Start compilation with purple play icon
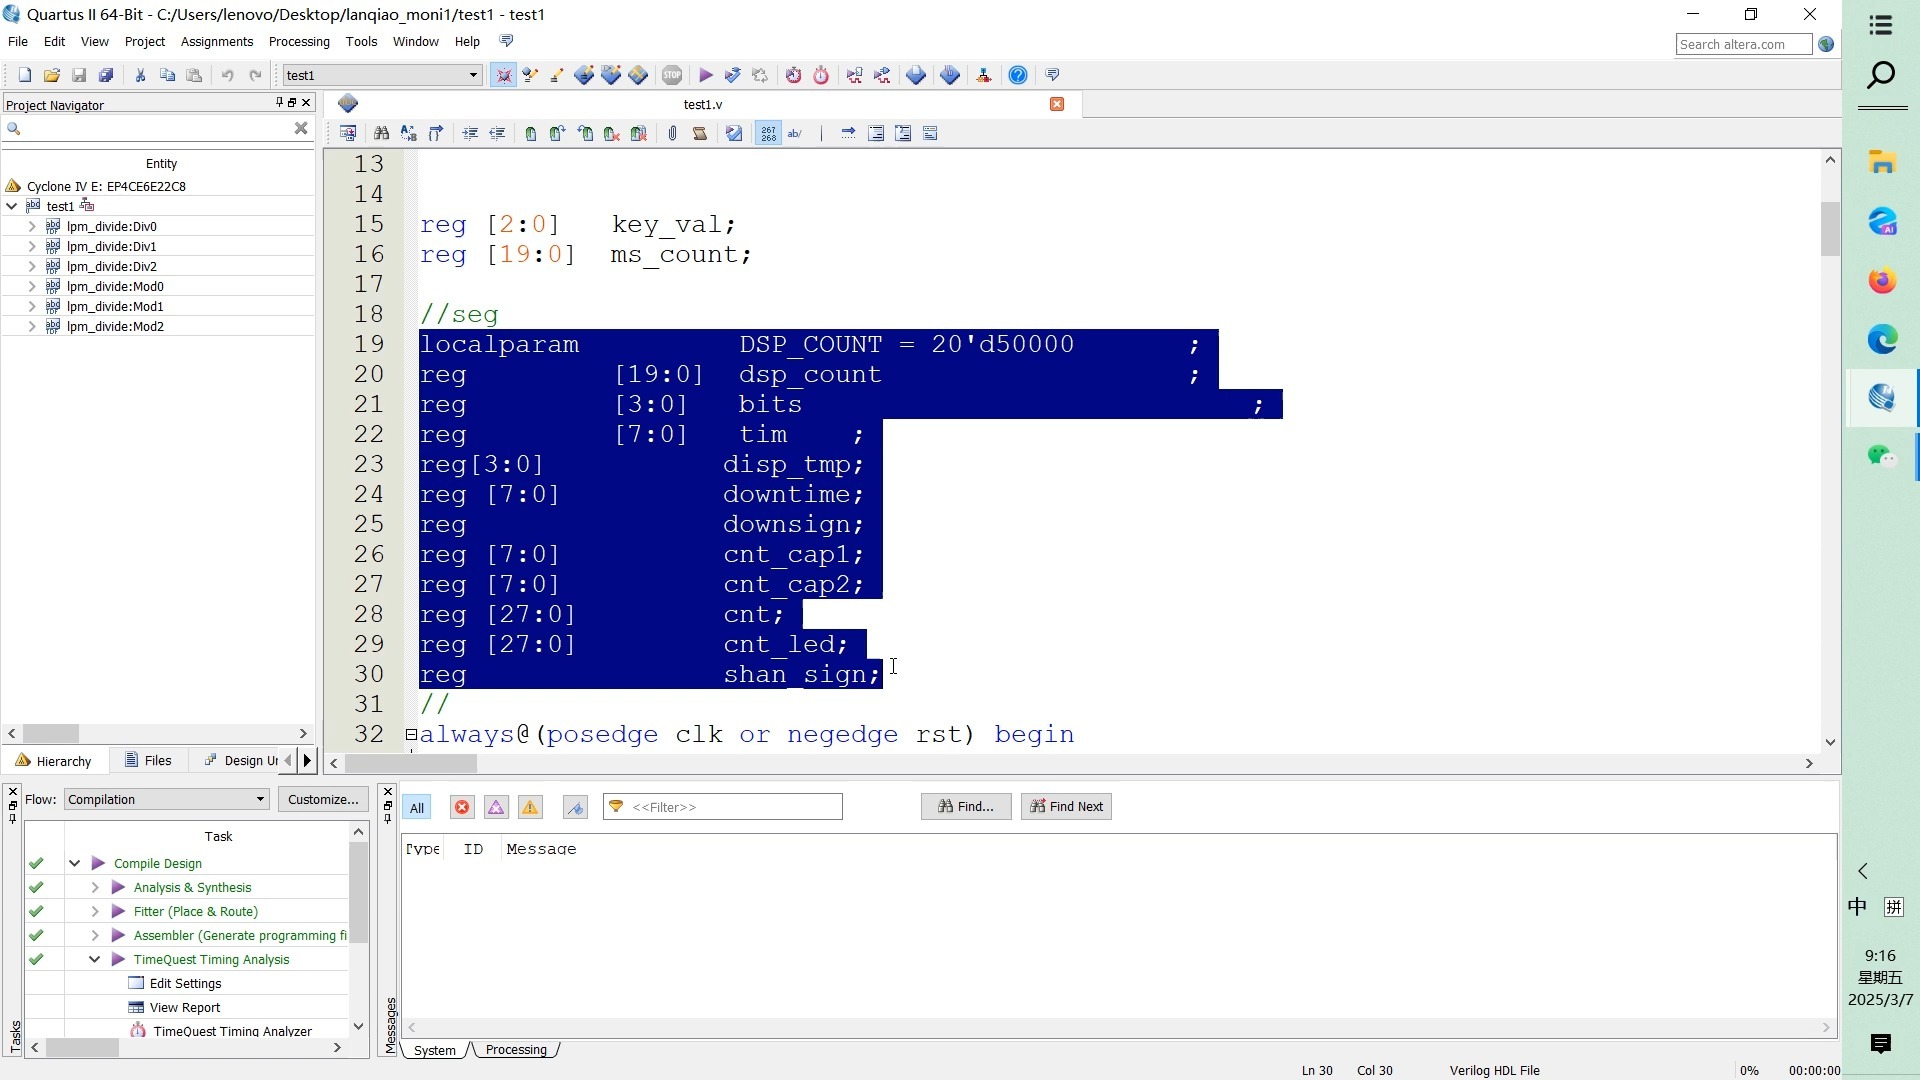 click(x=706, y=75)
